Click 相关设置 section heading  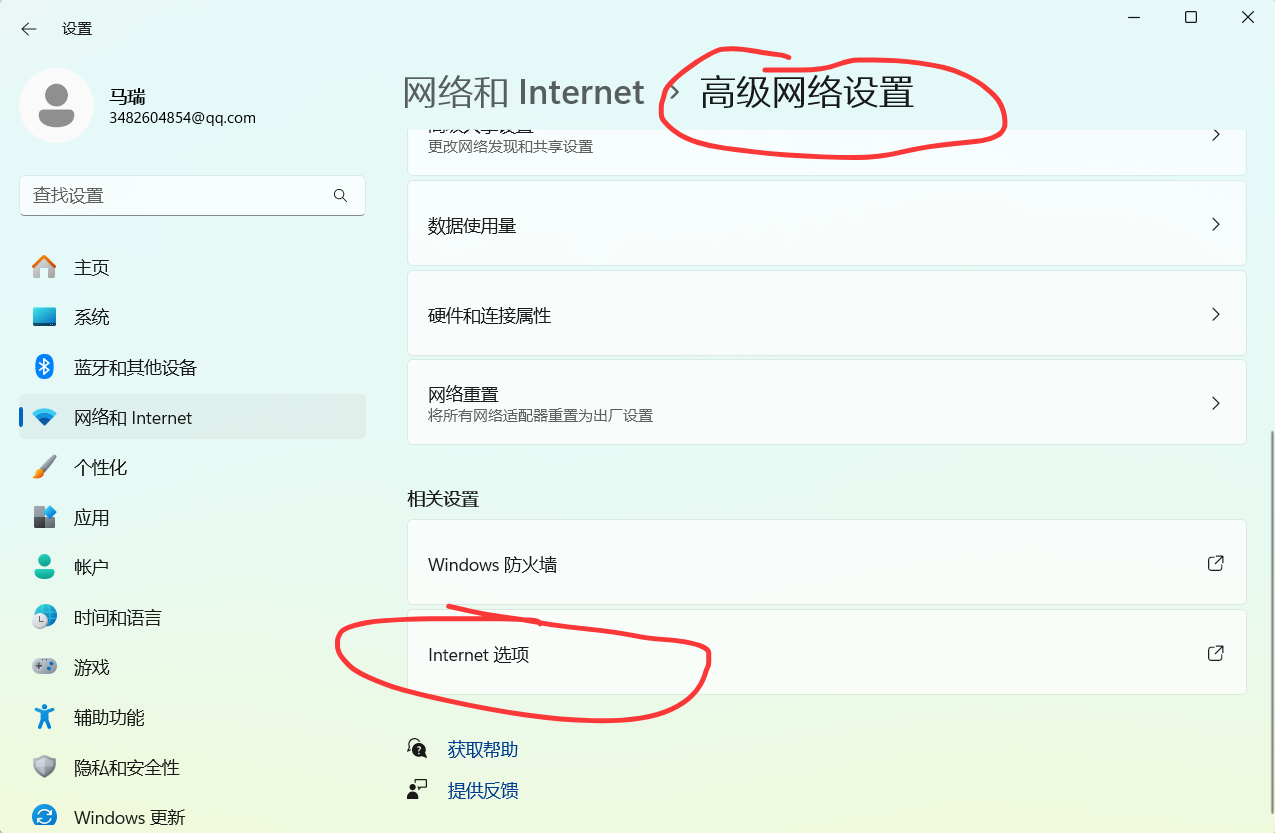(x=443, y=498)
